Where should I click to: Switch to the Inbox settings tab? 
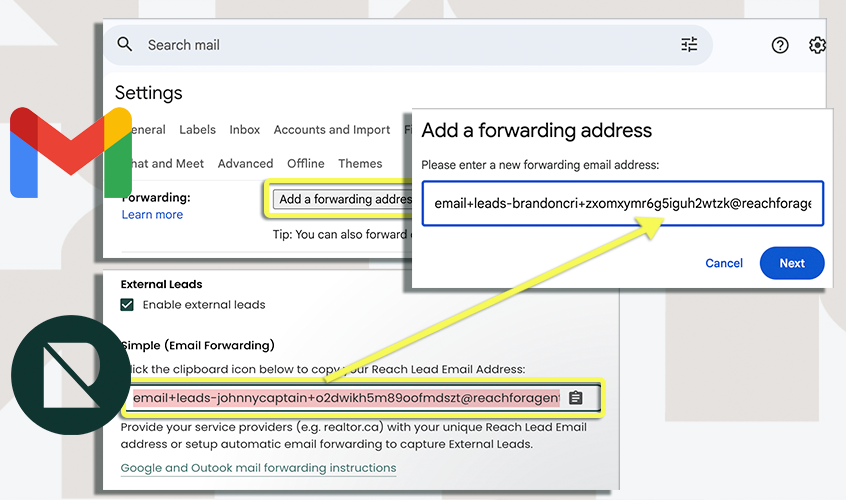(x=244, y=130)
